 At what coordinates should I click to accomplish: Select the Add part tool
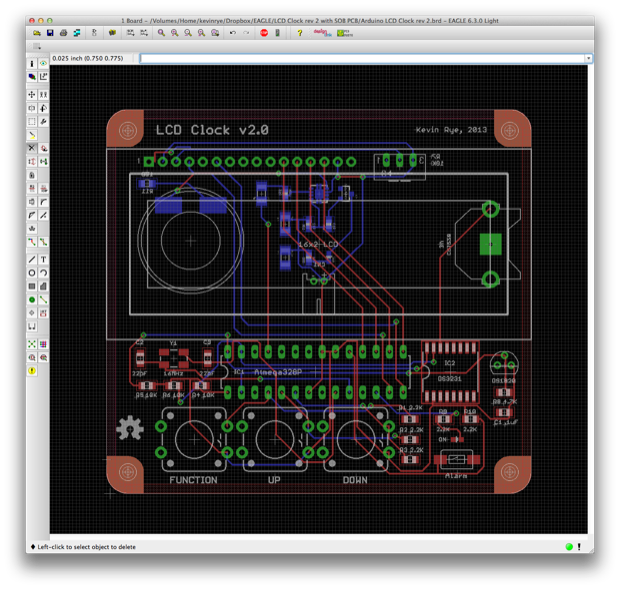coord(43,148)
